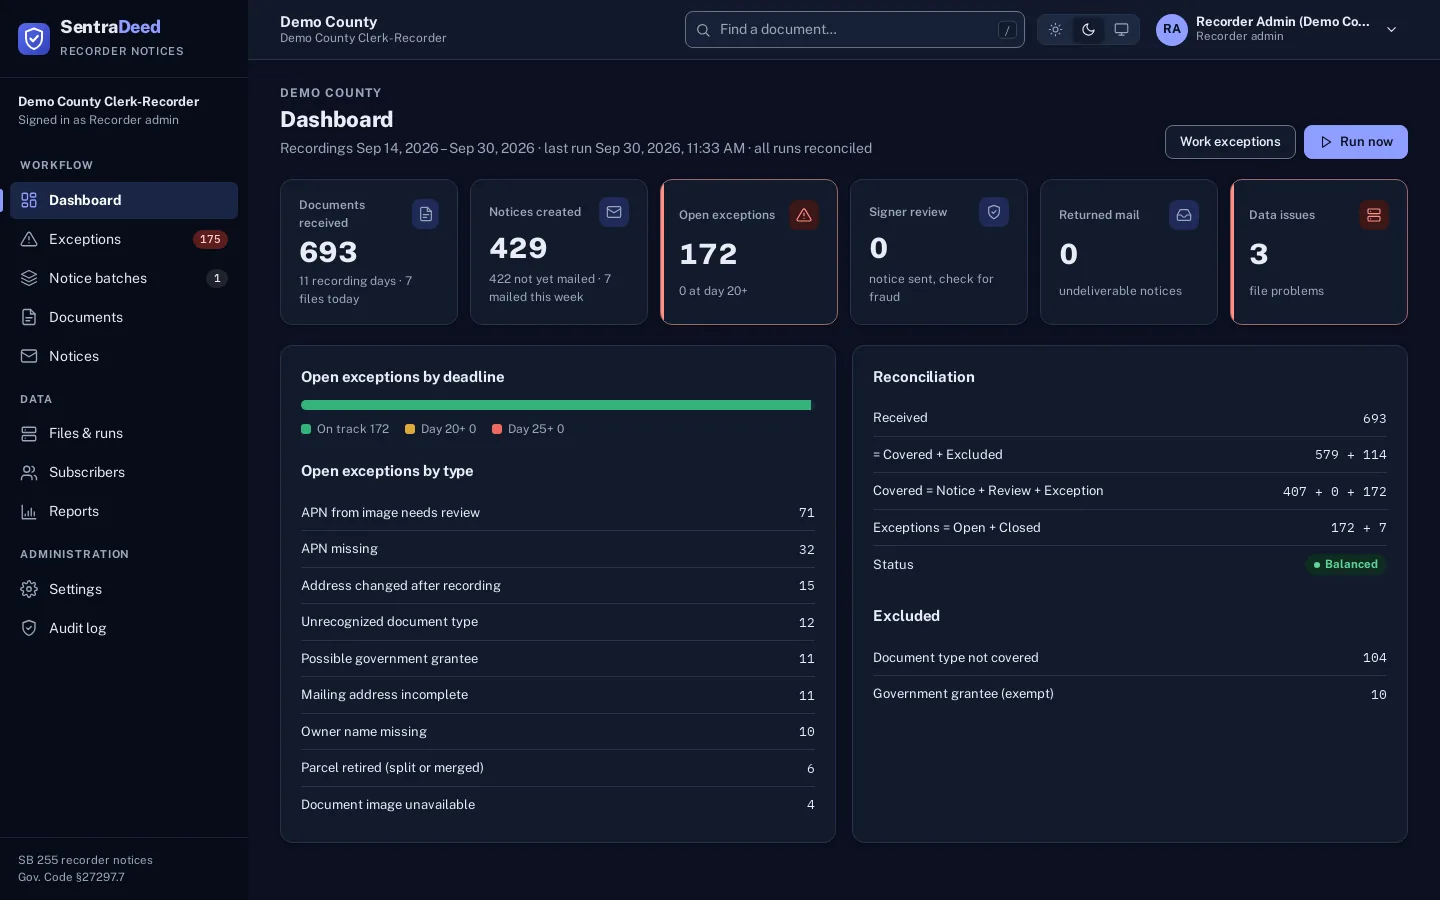The height and width of the screenshot is (900, 1440).
Task: Click the Audit log shield icon
Action: (x=29, y=628)
